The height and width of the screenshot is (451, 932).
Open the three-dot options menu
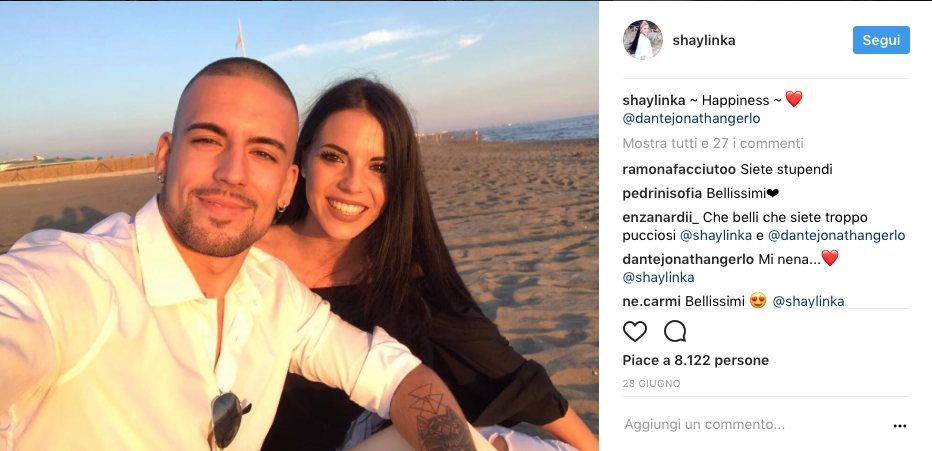pos(900,425)
